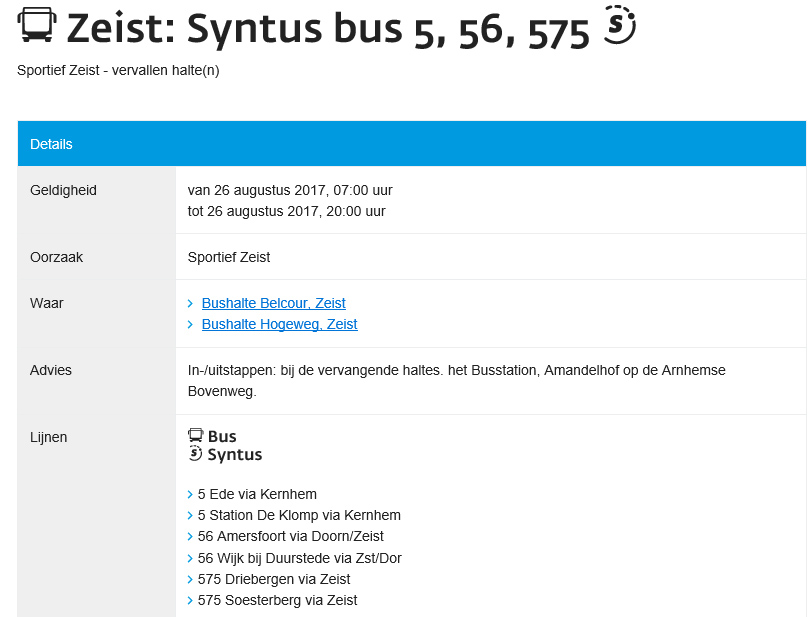Open the Bushalte Belcour, Zeist link

(274, 303)
